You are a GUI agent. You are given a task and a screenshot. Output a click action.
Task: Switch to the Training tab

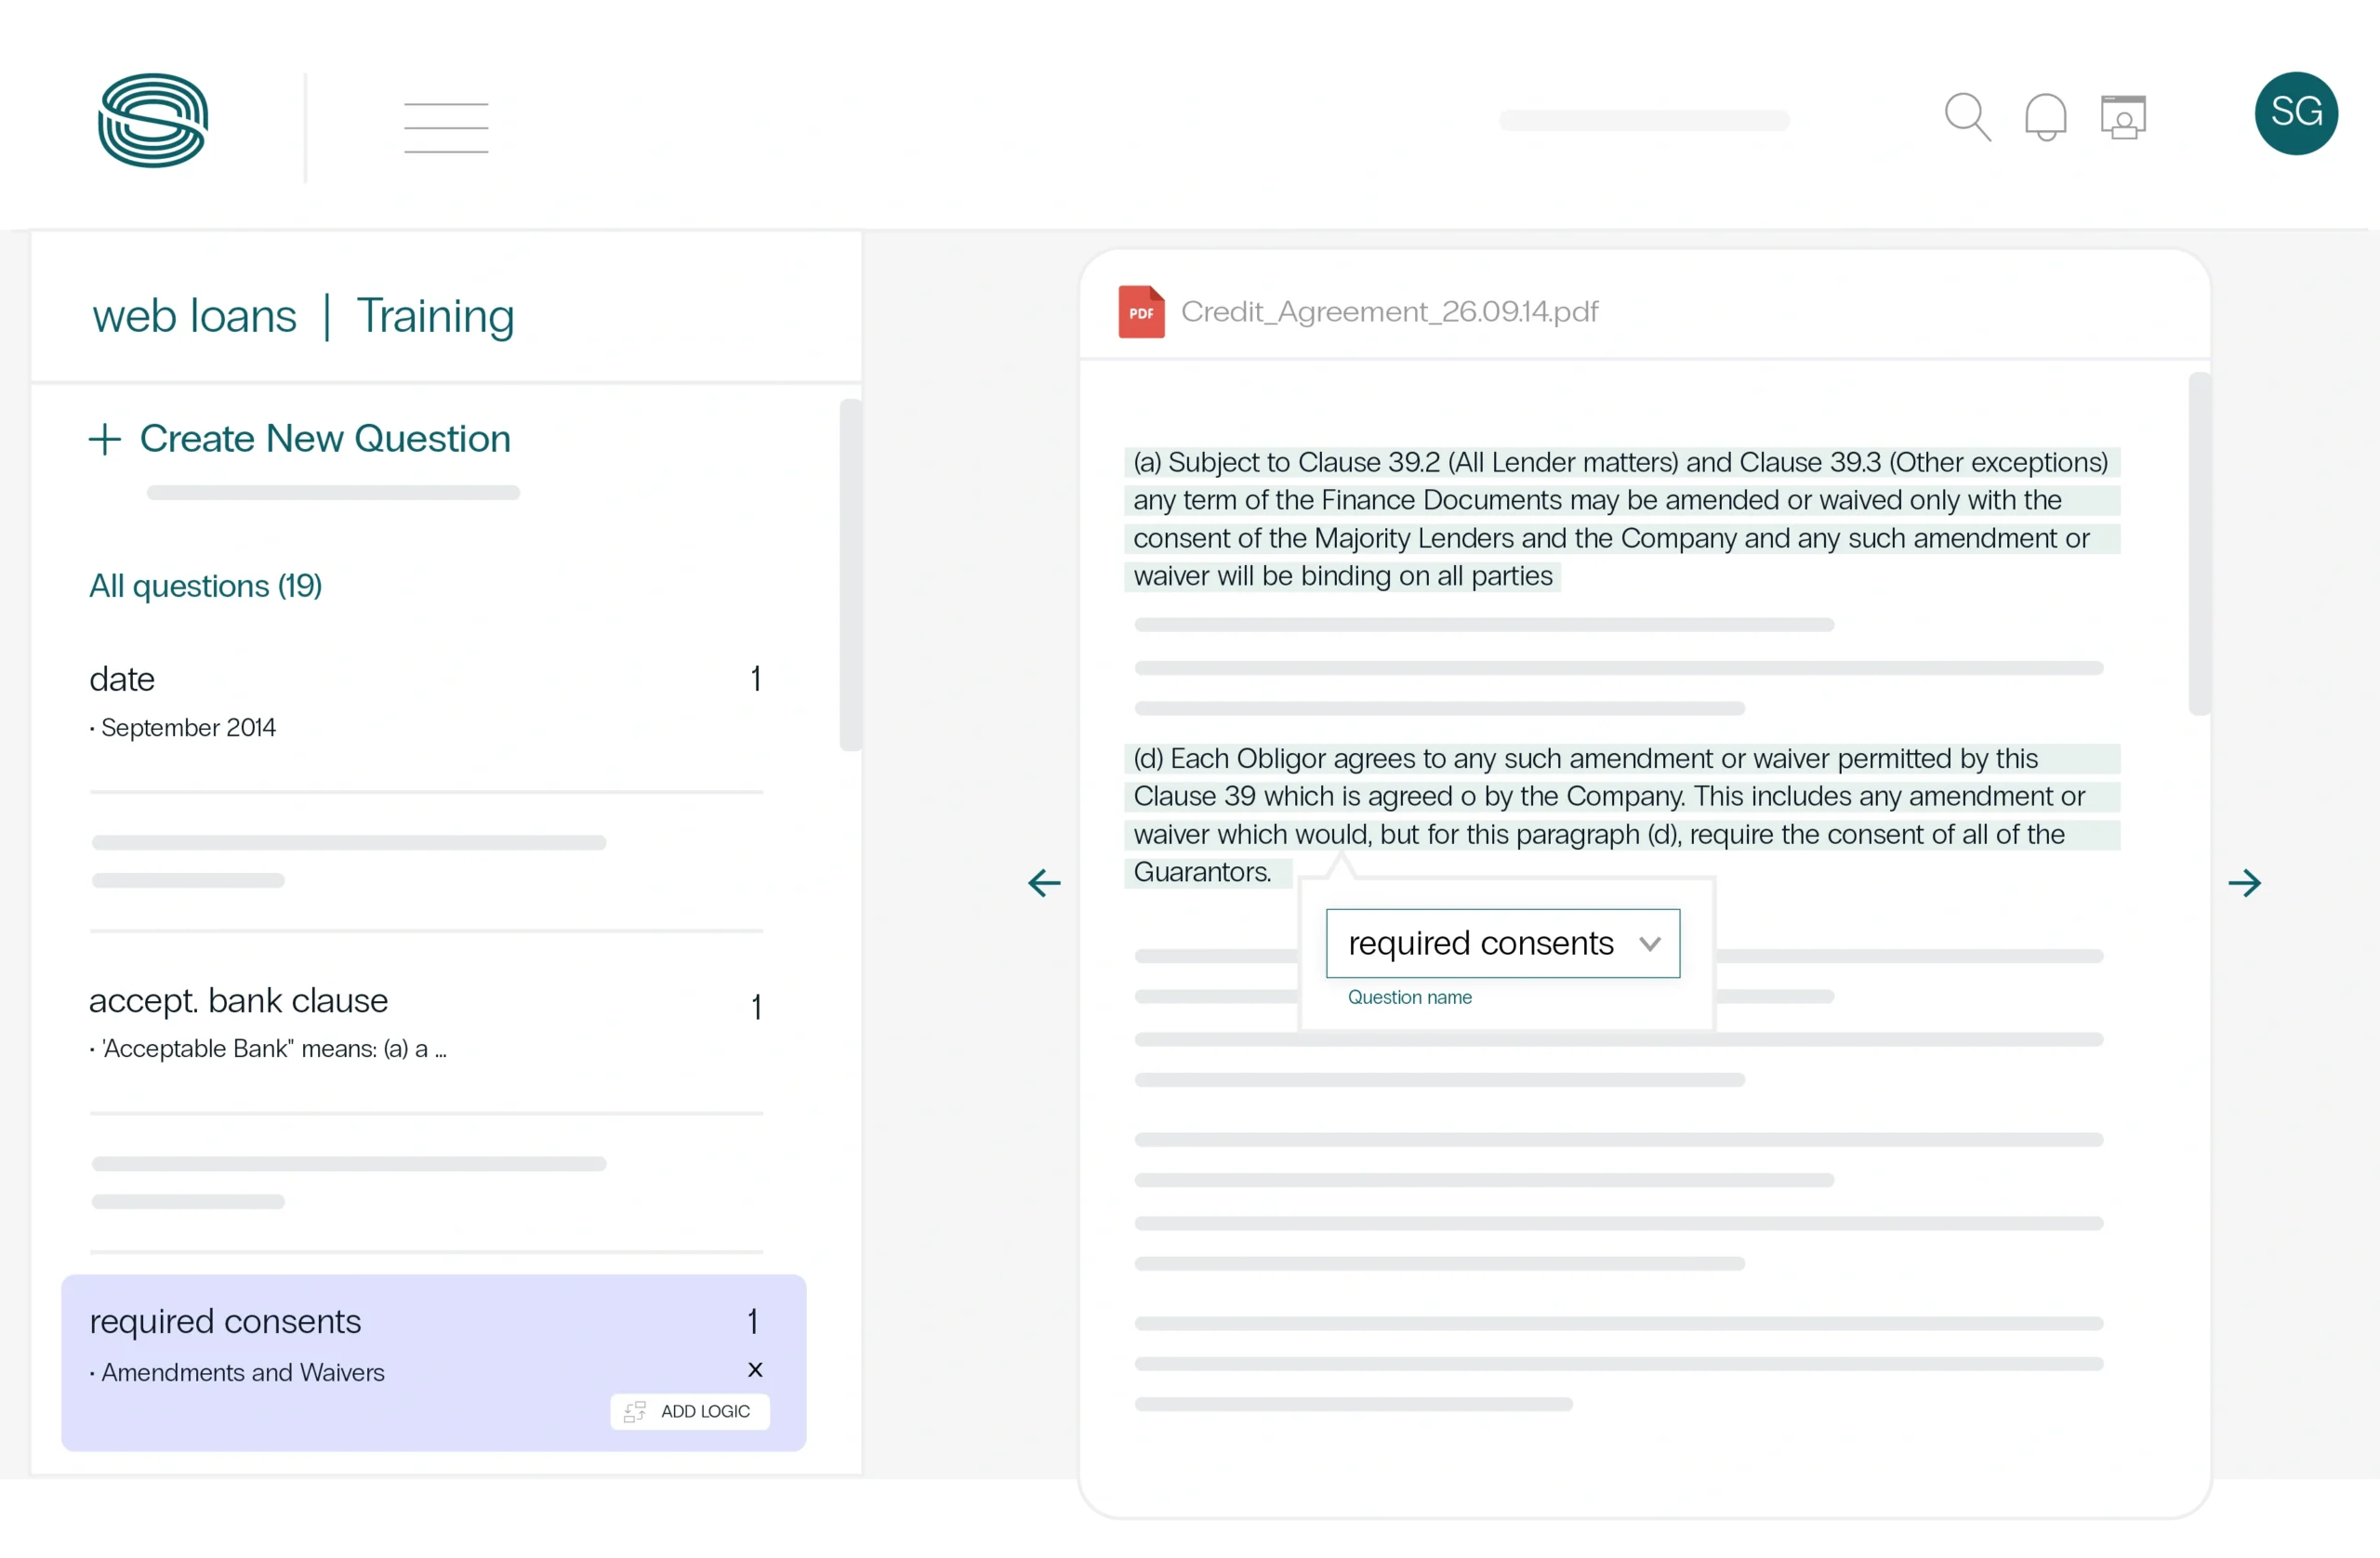pos(435,316)
